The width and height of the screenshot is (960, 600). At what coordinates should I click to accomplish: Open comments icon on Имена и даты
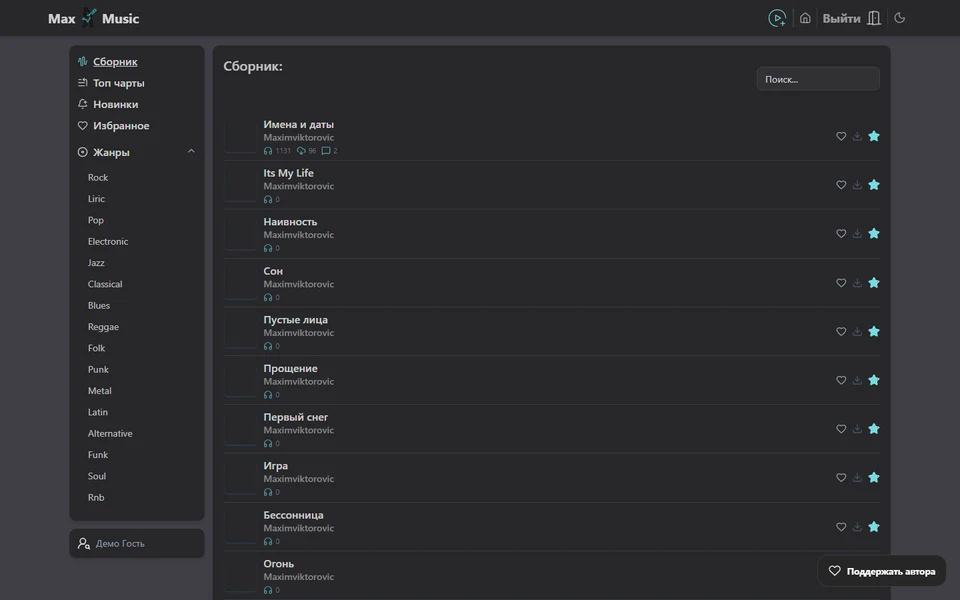(326, 151)
